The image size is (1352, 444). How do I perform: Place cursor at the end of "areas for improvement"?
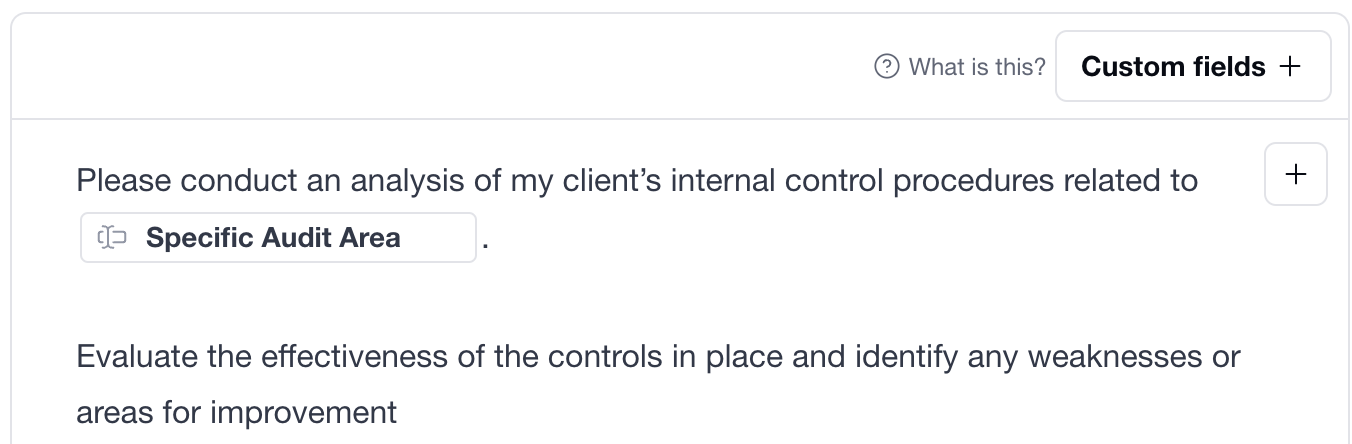pyautogui.click(x=398, y=412)
